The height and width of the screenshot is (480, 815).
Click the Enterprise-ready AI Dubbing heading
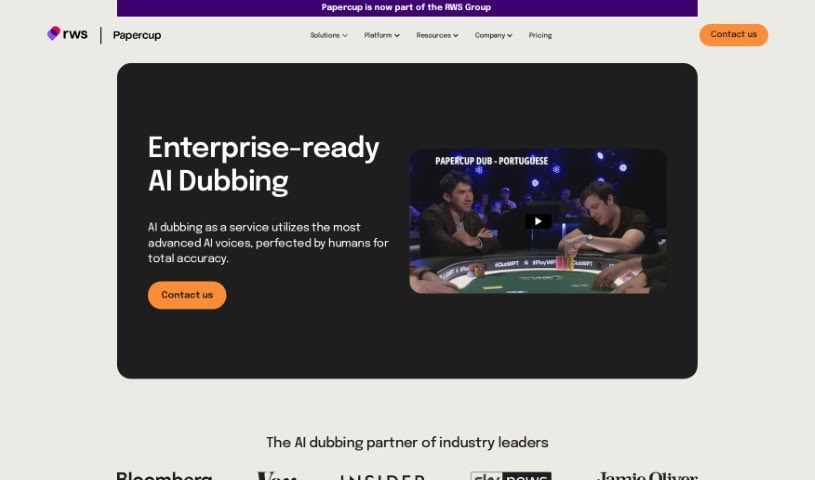264,164
